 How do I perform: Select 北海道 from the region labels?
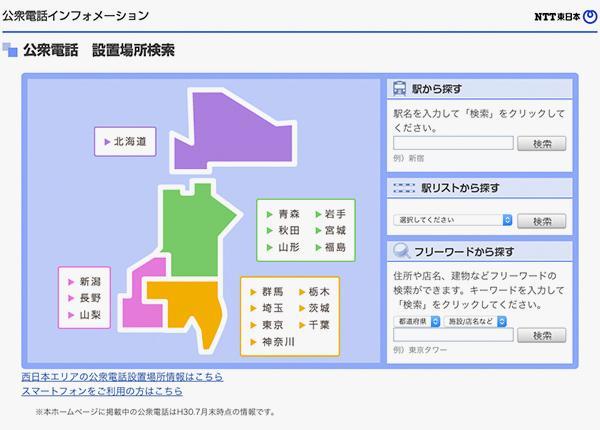(128, 142)
